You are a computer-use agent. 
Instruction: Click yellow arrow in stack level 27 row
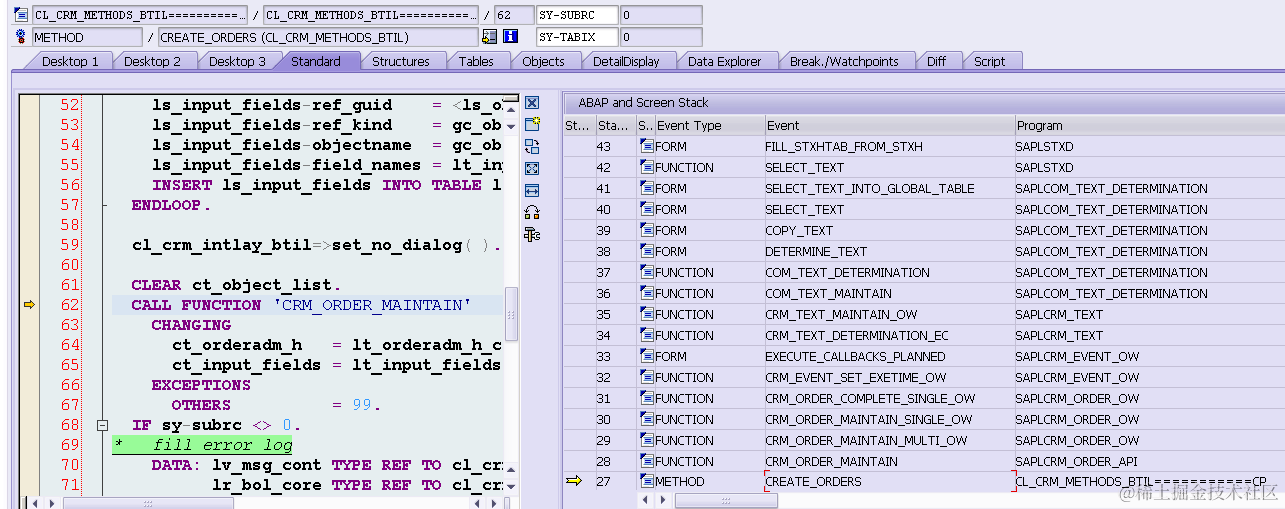point(573,481)
